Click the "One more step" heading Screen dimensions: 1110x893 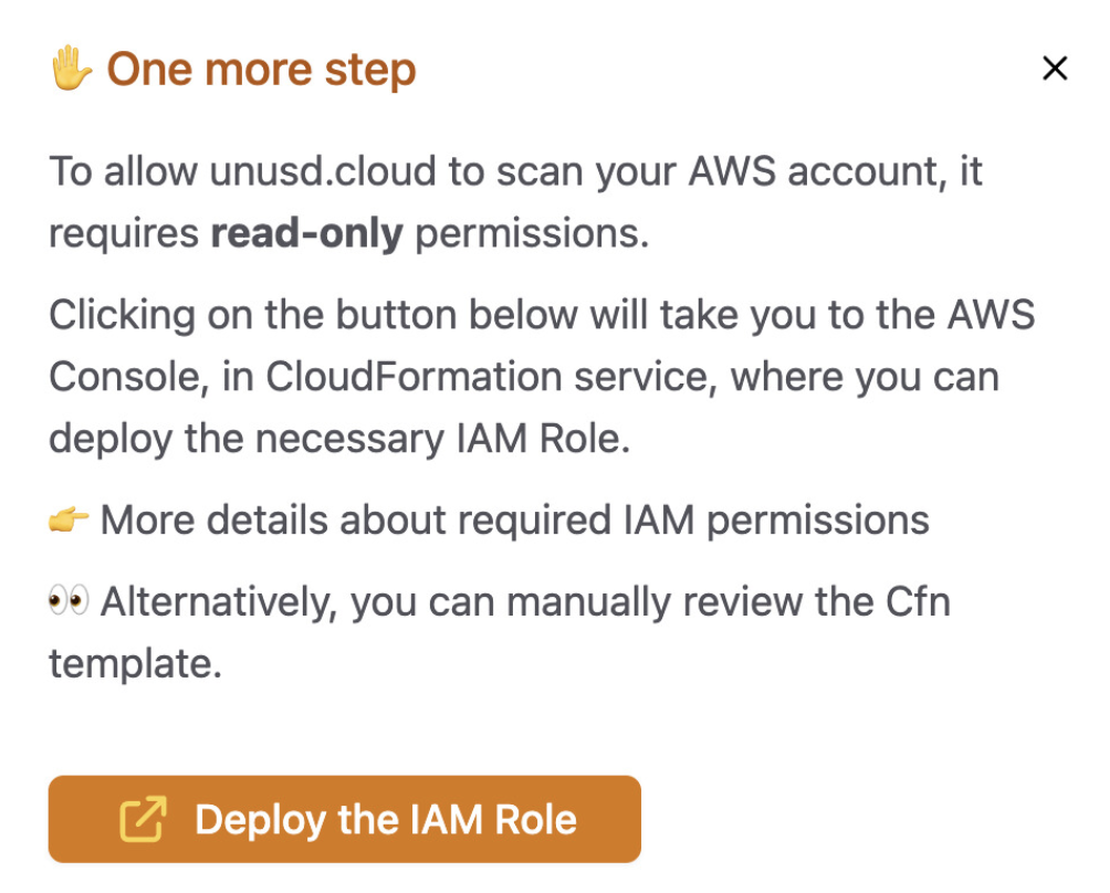coord(261,70)
